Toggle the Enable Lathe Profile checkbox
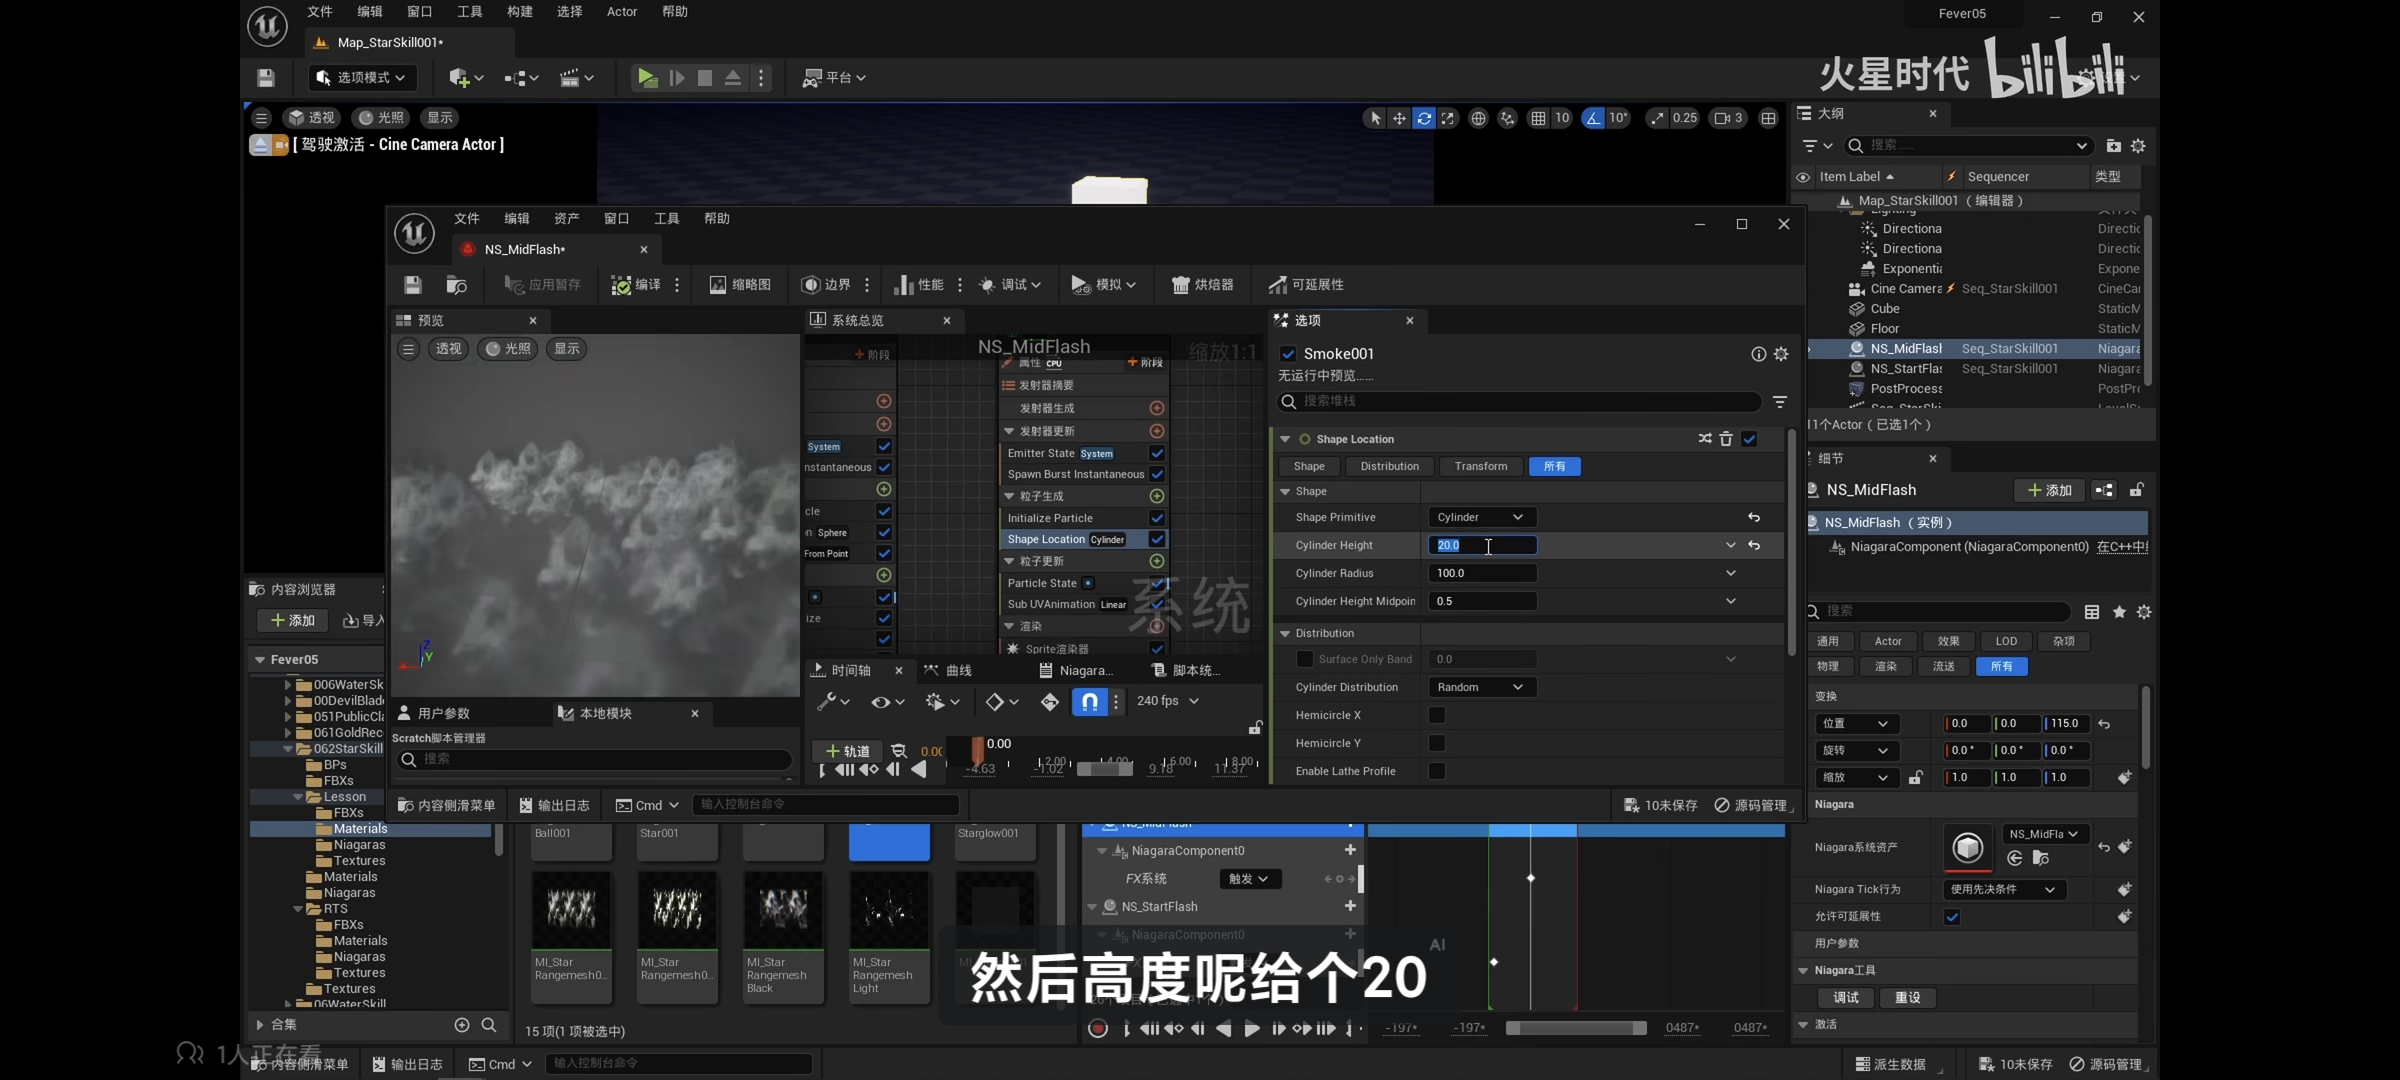The width and height of the screenshot is (2400, 1080). pyautogui.click(x=1437, y=771)
